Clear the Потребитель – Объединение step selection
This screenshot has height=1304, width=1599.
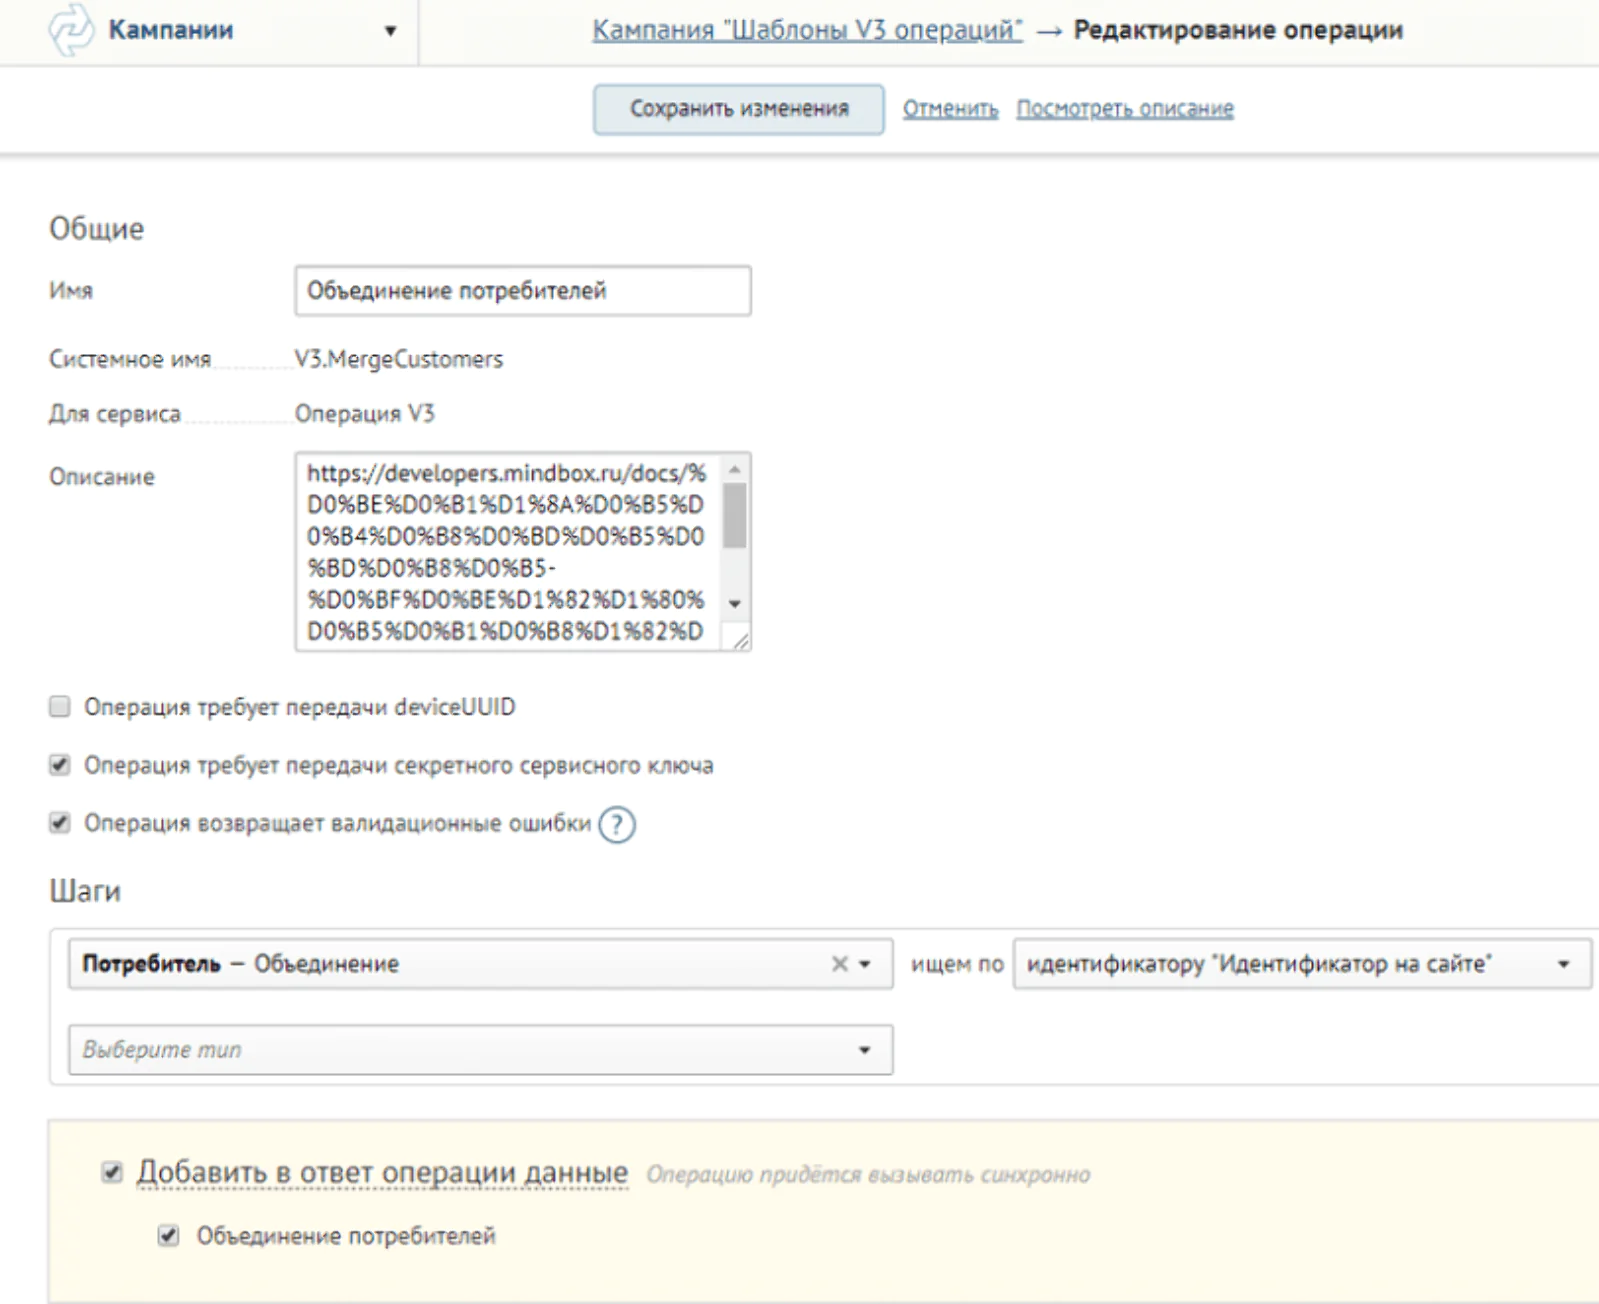point(839,964)
